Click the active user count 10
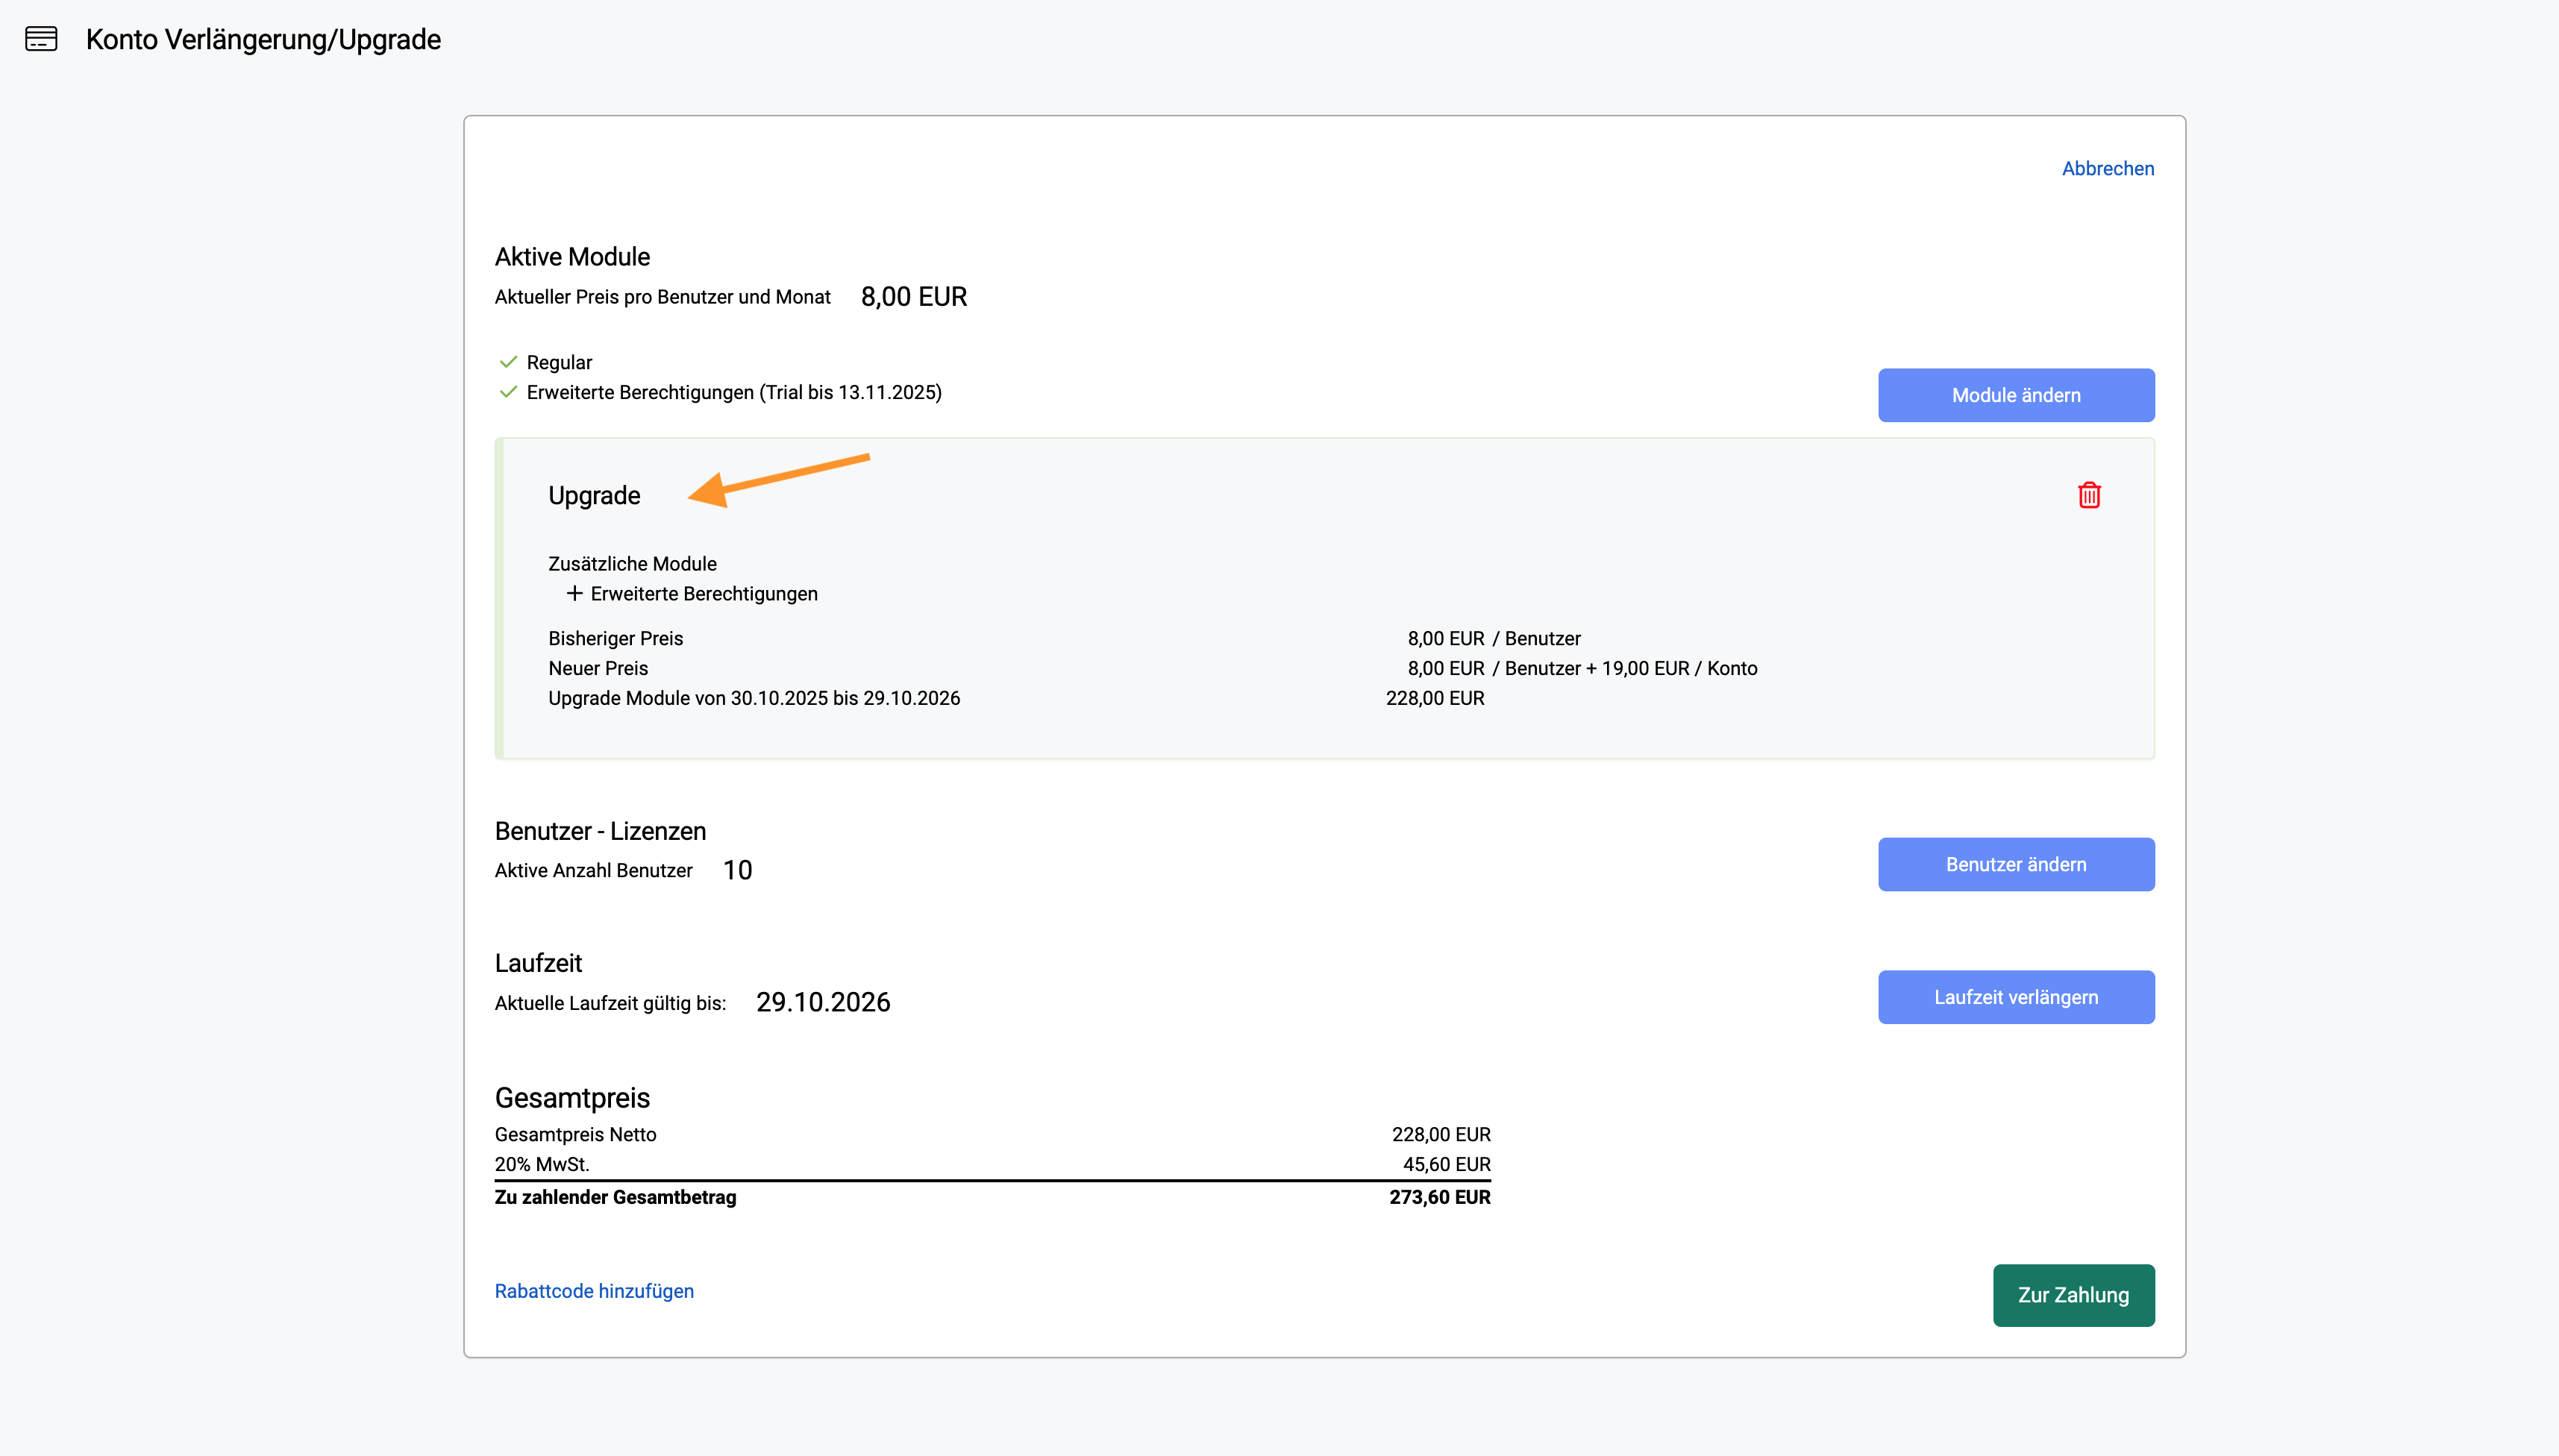 click(x=738, y=870)
